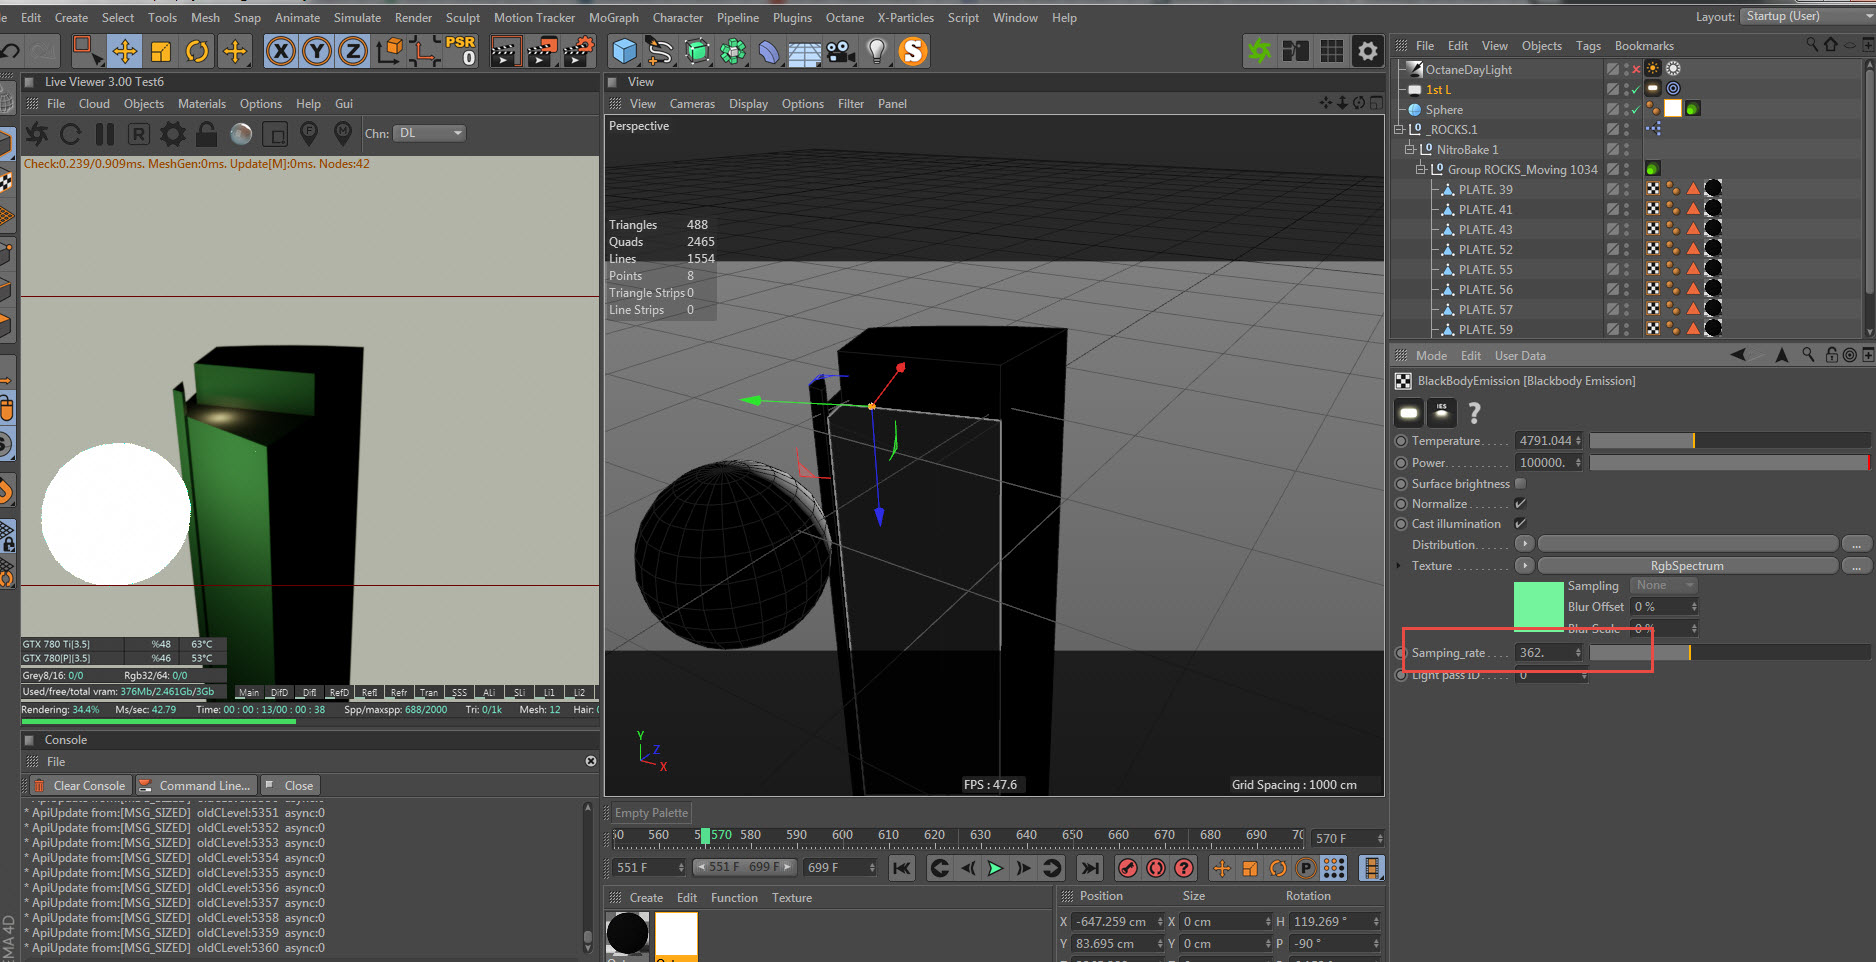
Task: Click the Scale tool icon
Action: tap(161, 51)
